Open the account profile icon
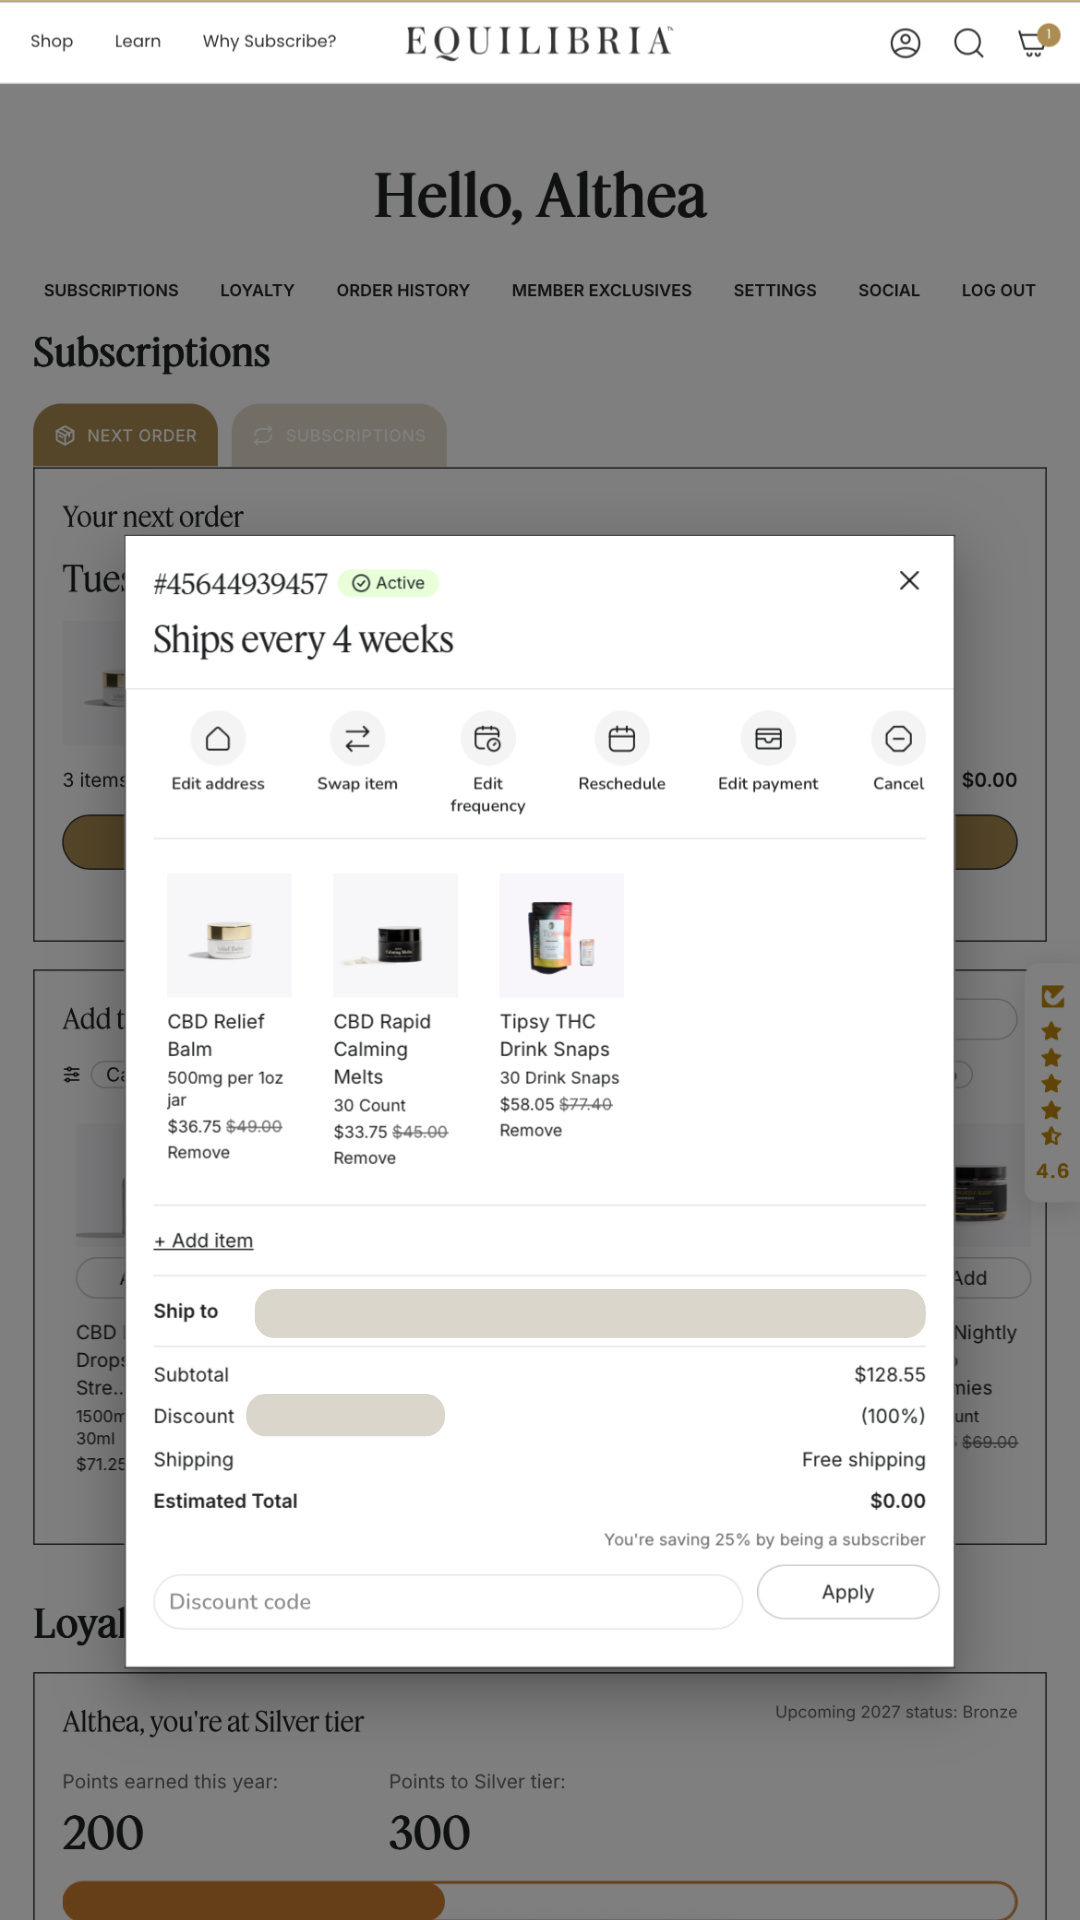1080x1920 pixels. point(905,43)
